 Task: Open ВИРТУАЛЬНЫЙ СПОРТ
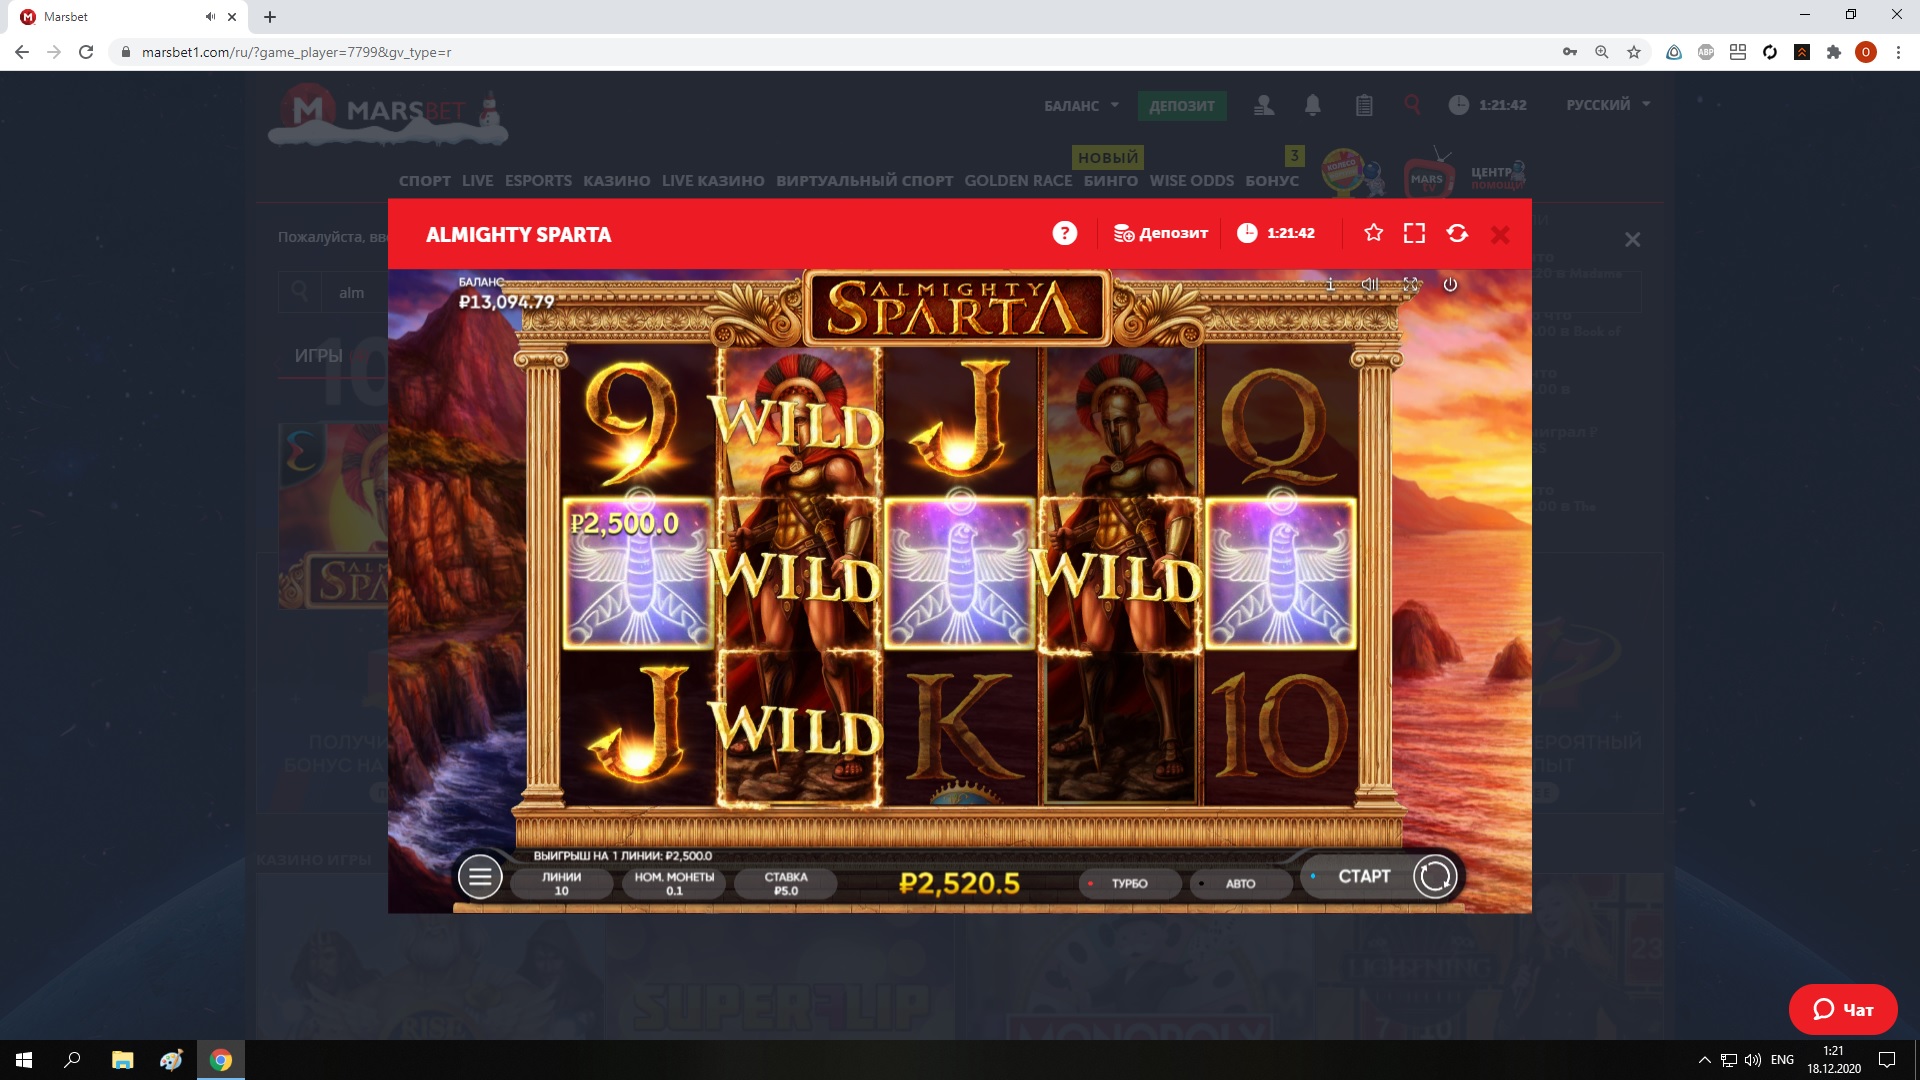click(865, 181)
